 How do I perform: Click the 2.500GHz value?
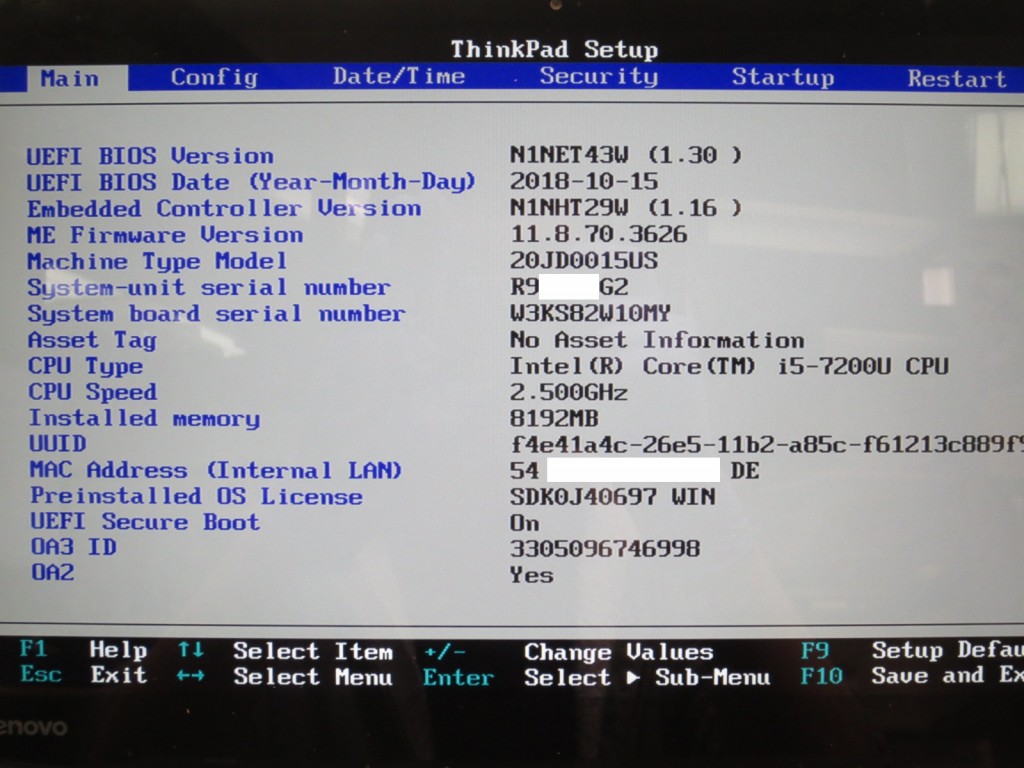[568, 392]
